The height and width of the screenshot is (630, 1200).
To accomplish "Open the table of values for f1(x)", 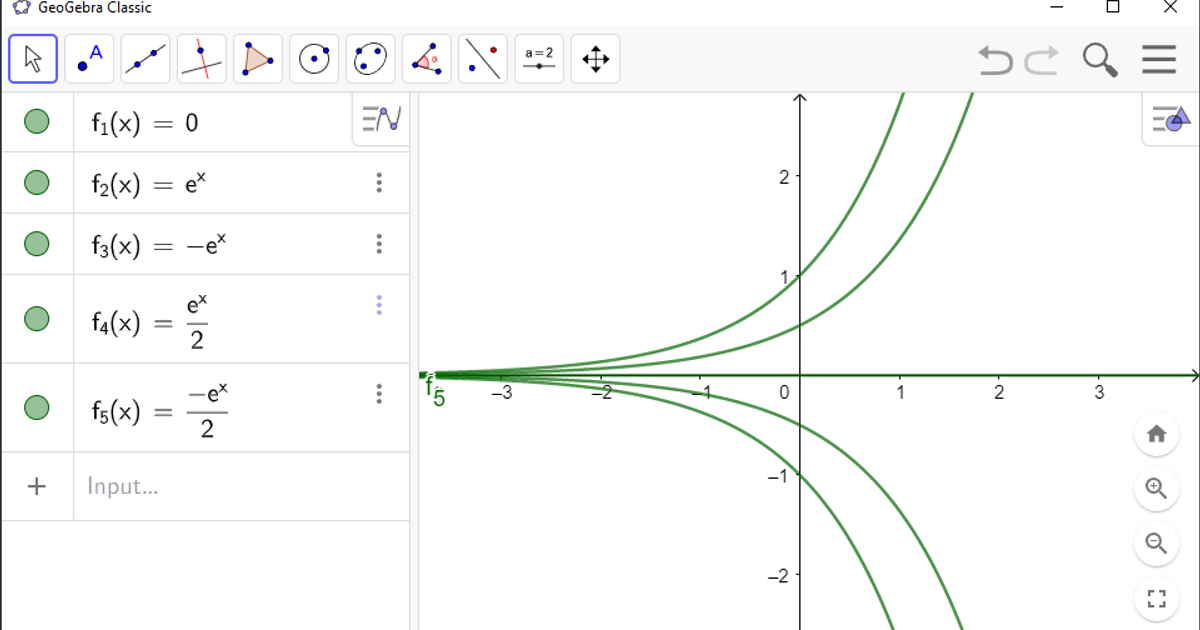I will [380, 119].
